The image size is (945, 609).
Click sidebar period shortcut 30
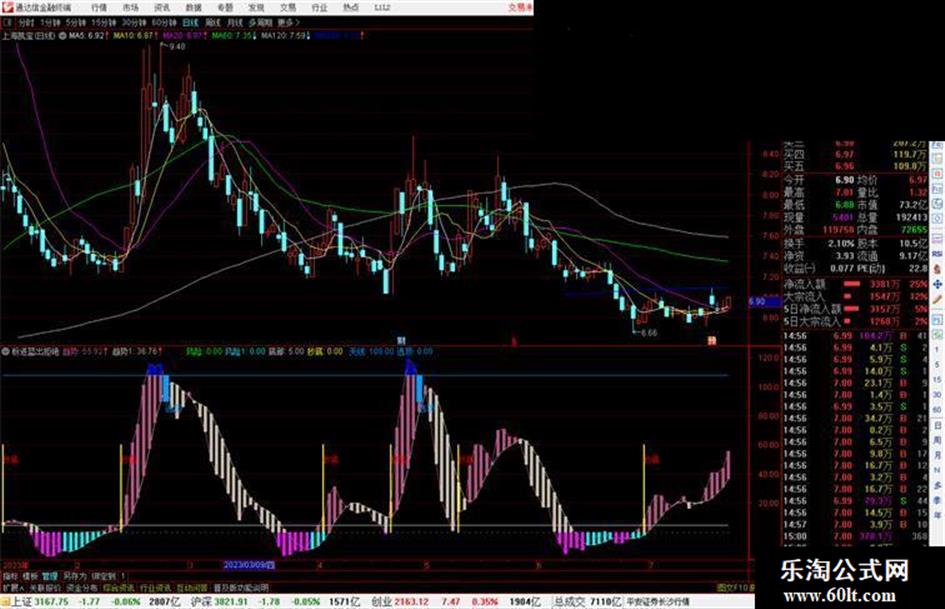tap(938, 395)
